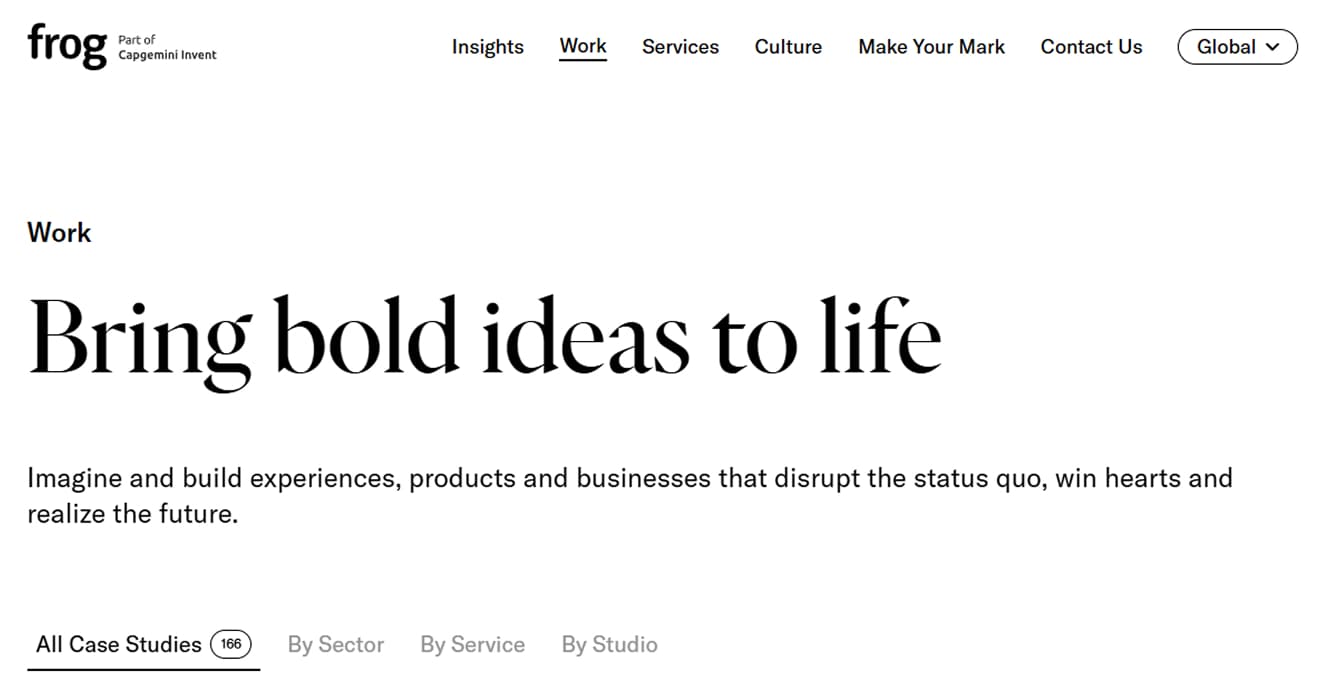Open the Insights navigation item
This screenshot has width=1330, height=700.
click(487, 47)
